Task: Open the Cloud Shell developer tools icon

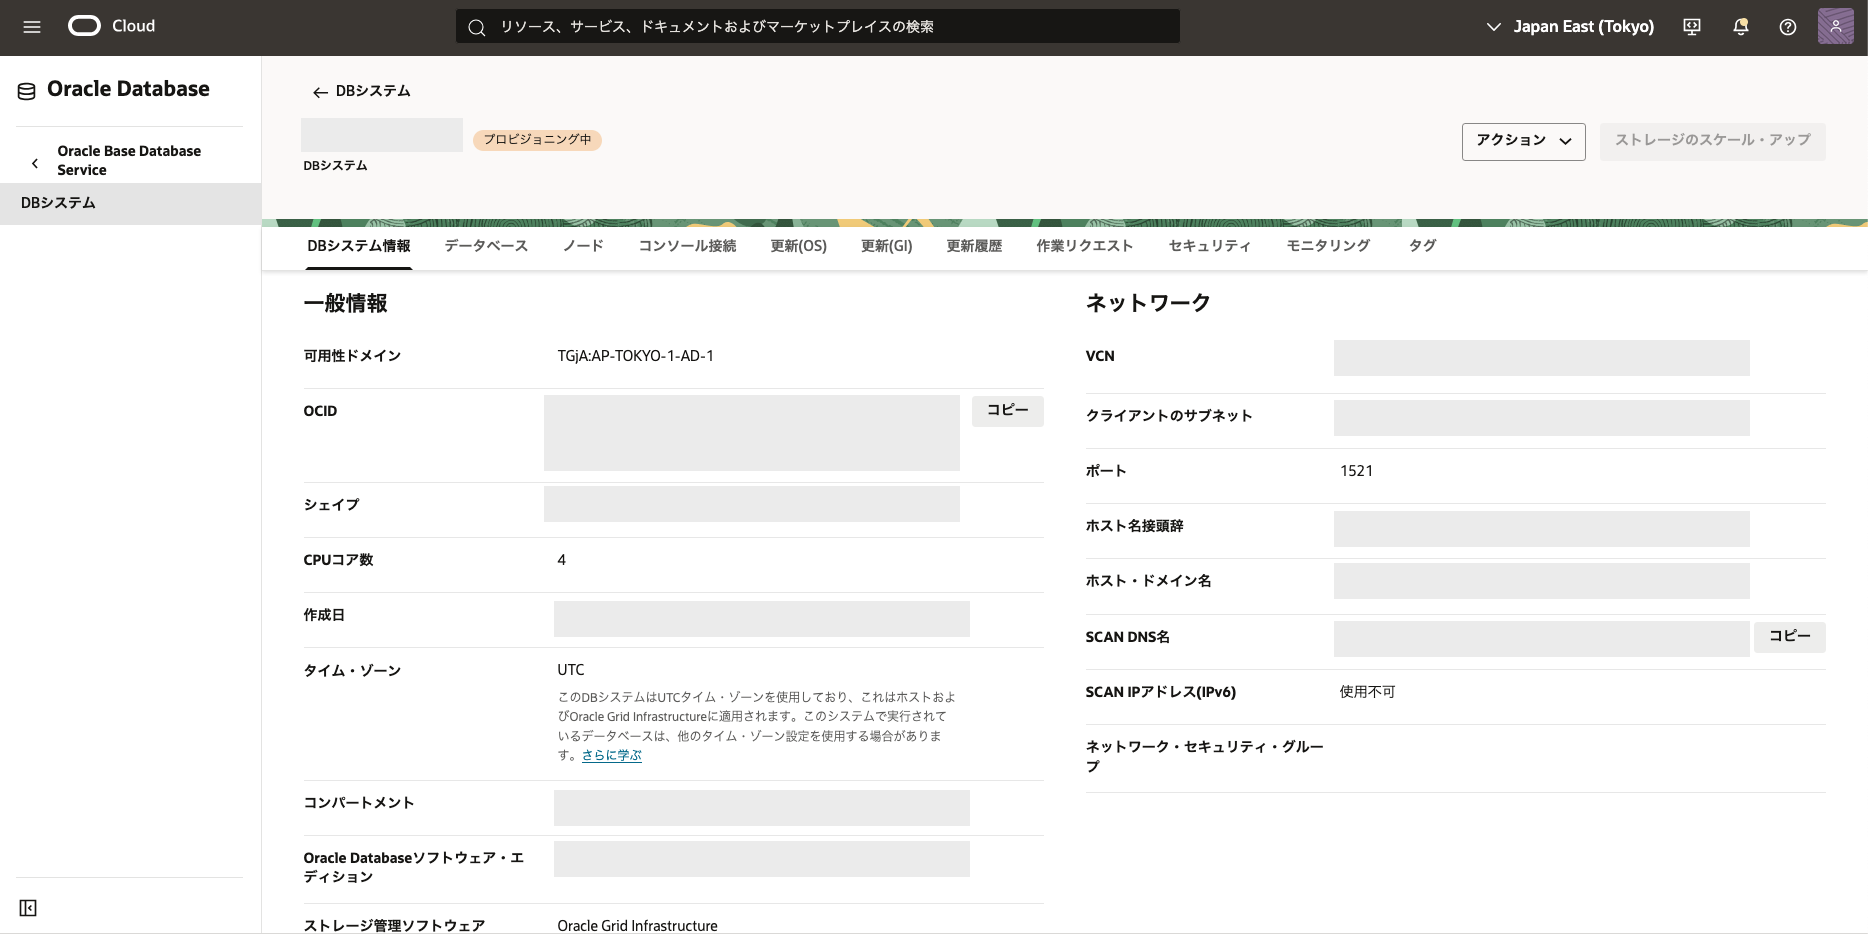Action: 1692,27
